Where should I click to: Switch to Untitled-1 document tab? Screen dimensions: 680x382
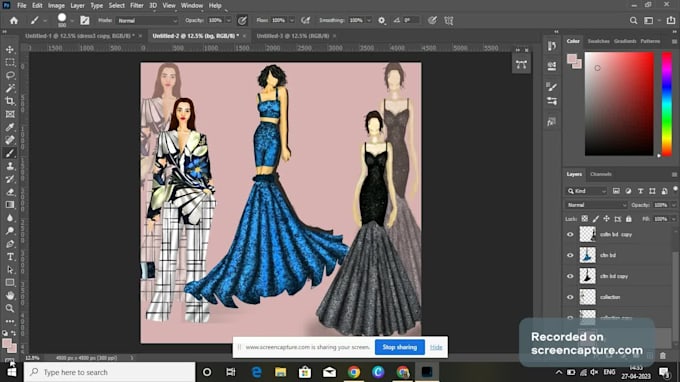(x=80, y=36)
